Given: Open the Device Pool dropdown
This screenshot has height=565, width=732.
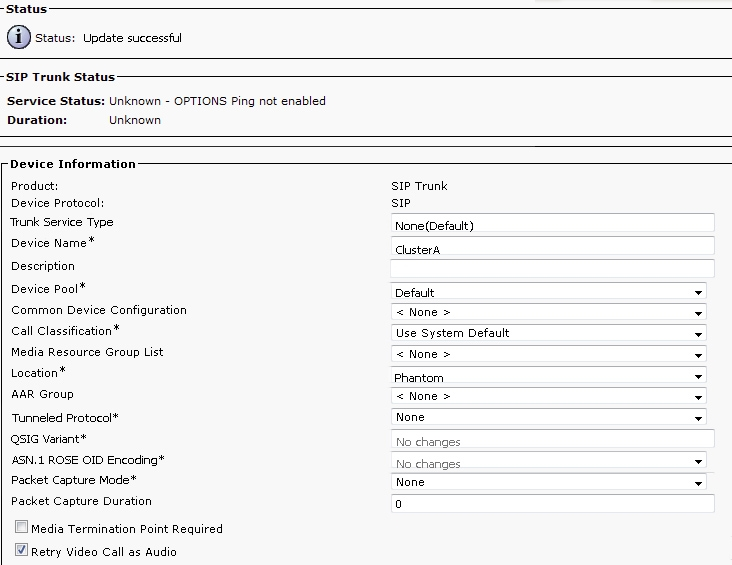Looking at the screenshot, I should coord(549,293).
